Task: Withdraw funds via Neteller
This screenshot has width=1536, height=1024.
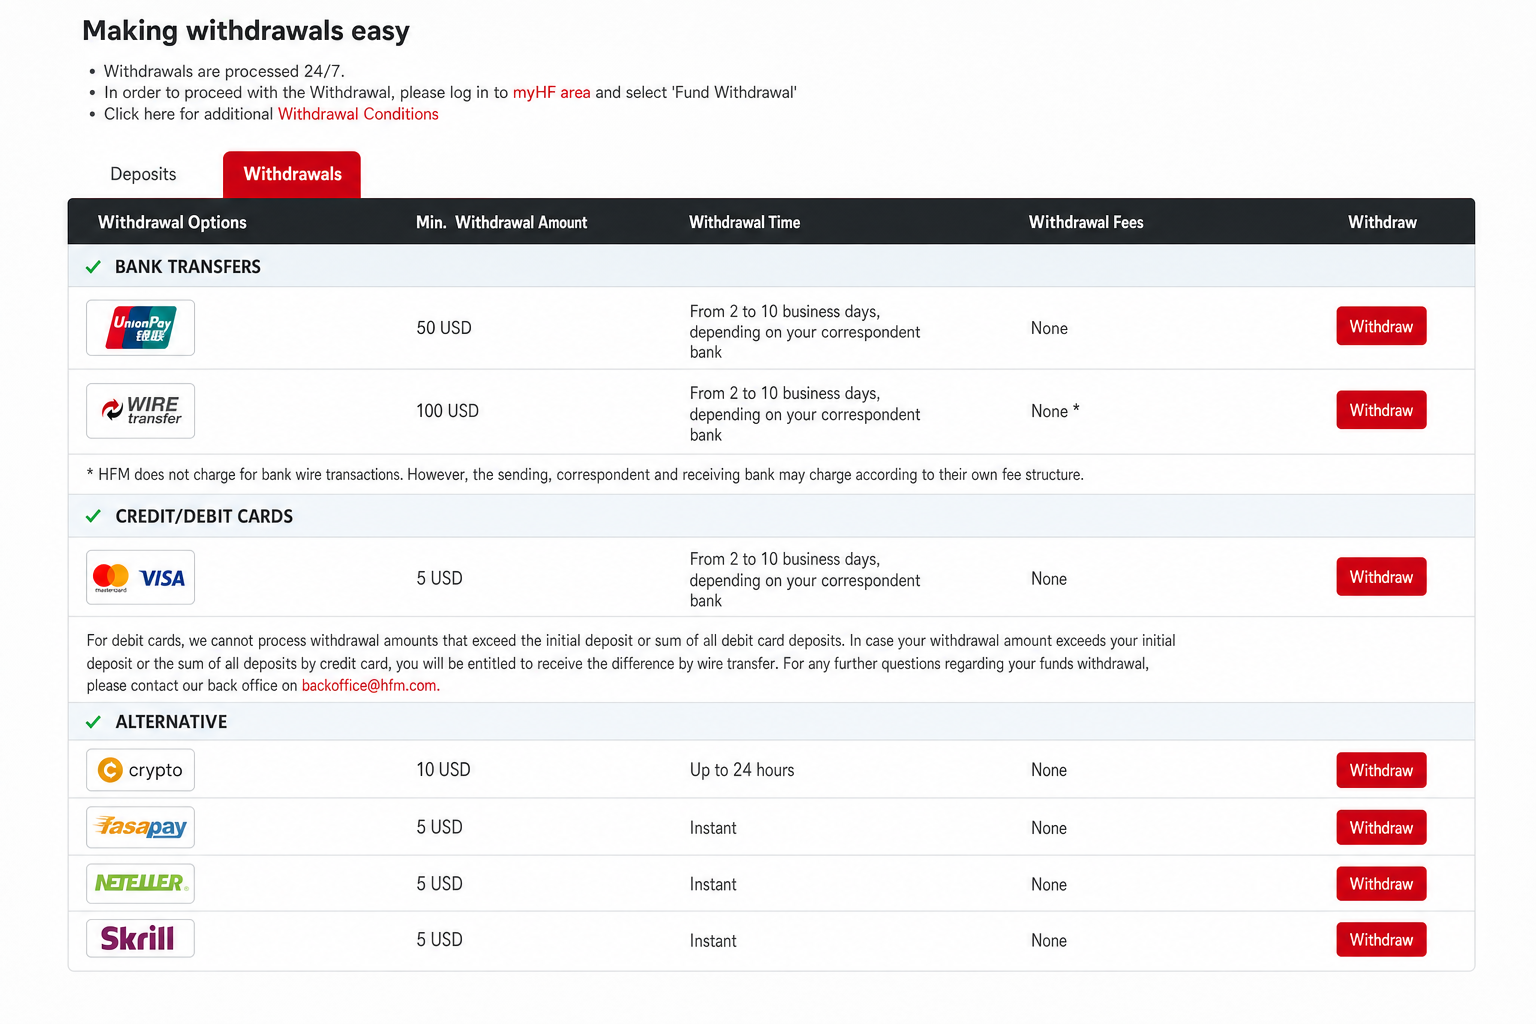Action: coord(1381,883)
